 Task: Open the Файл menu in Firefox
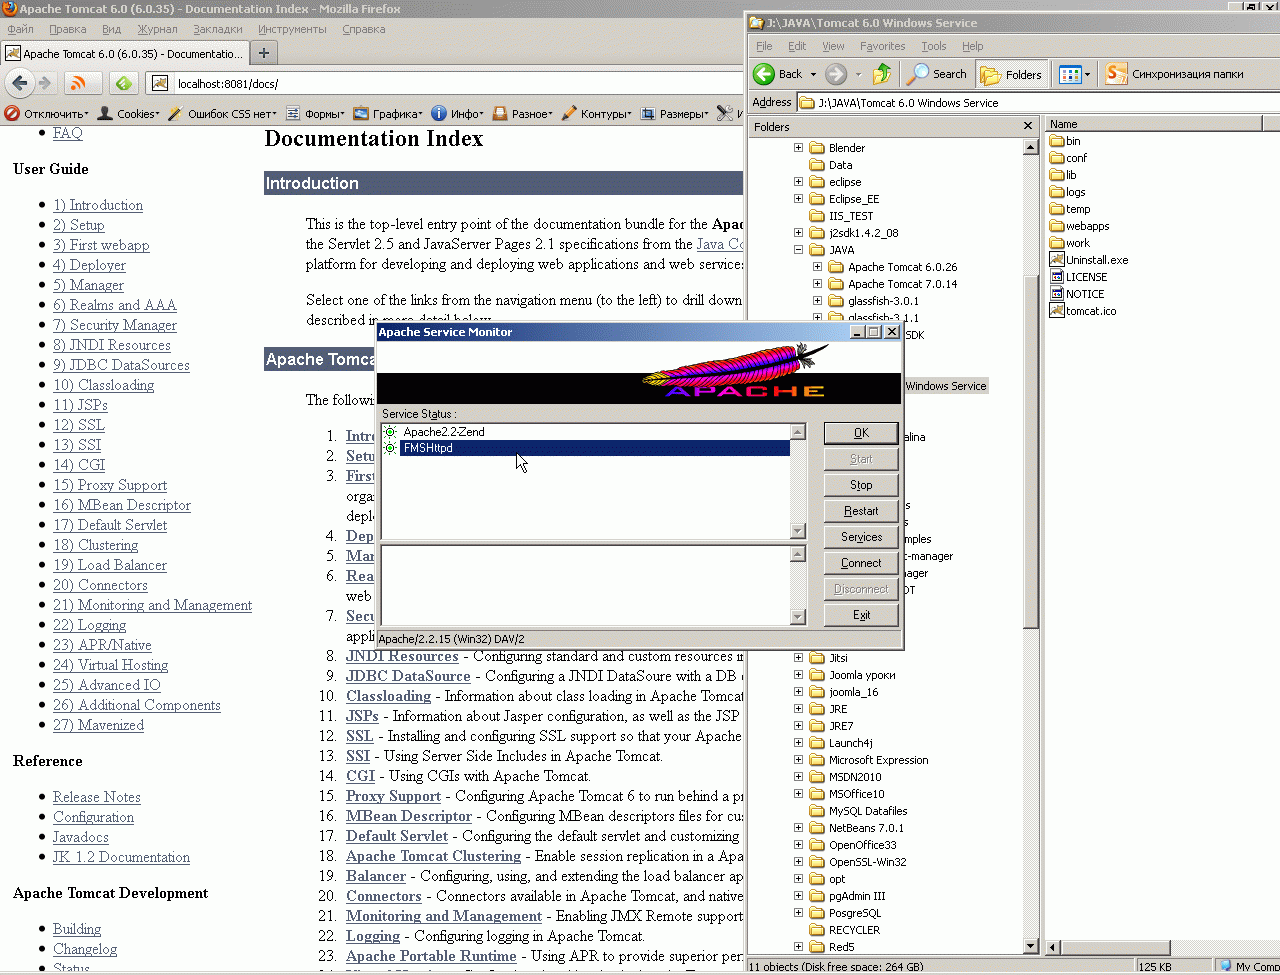tap(20, 29)
